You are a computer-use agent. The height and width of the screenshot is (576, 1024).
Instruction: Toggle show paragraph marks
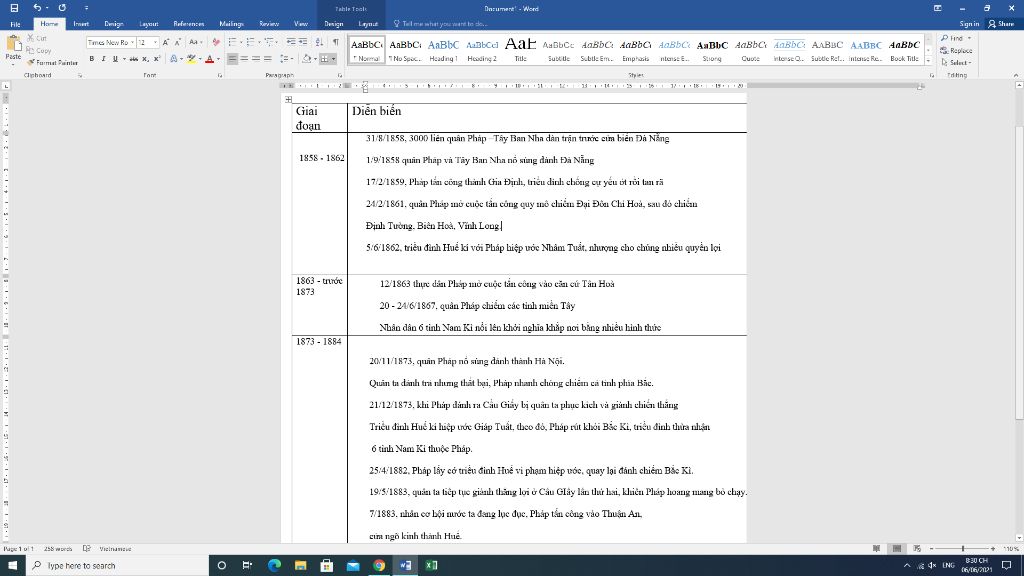pyautogui.click(x=335, y=43)
